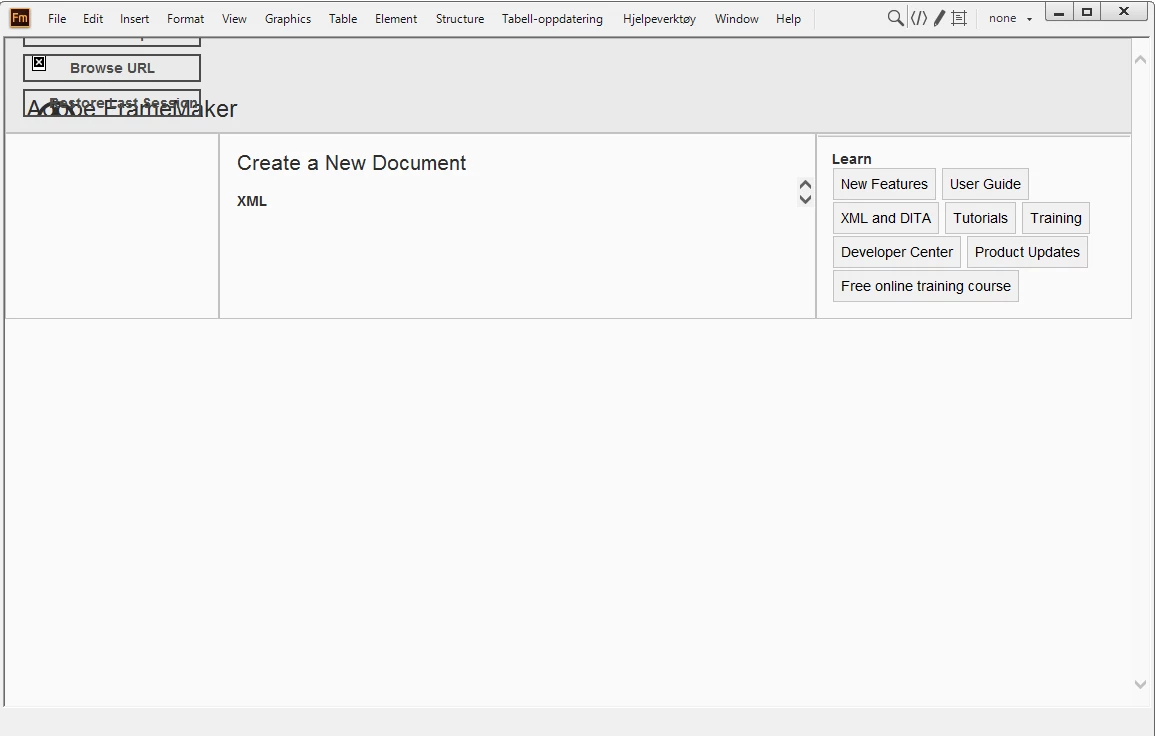Open the 'none' workspace dropdown
Image resolution: width=1155 pixels, height=736 pixels.
1010,18
